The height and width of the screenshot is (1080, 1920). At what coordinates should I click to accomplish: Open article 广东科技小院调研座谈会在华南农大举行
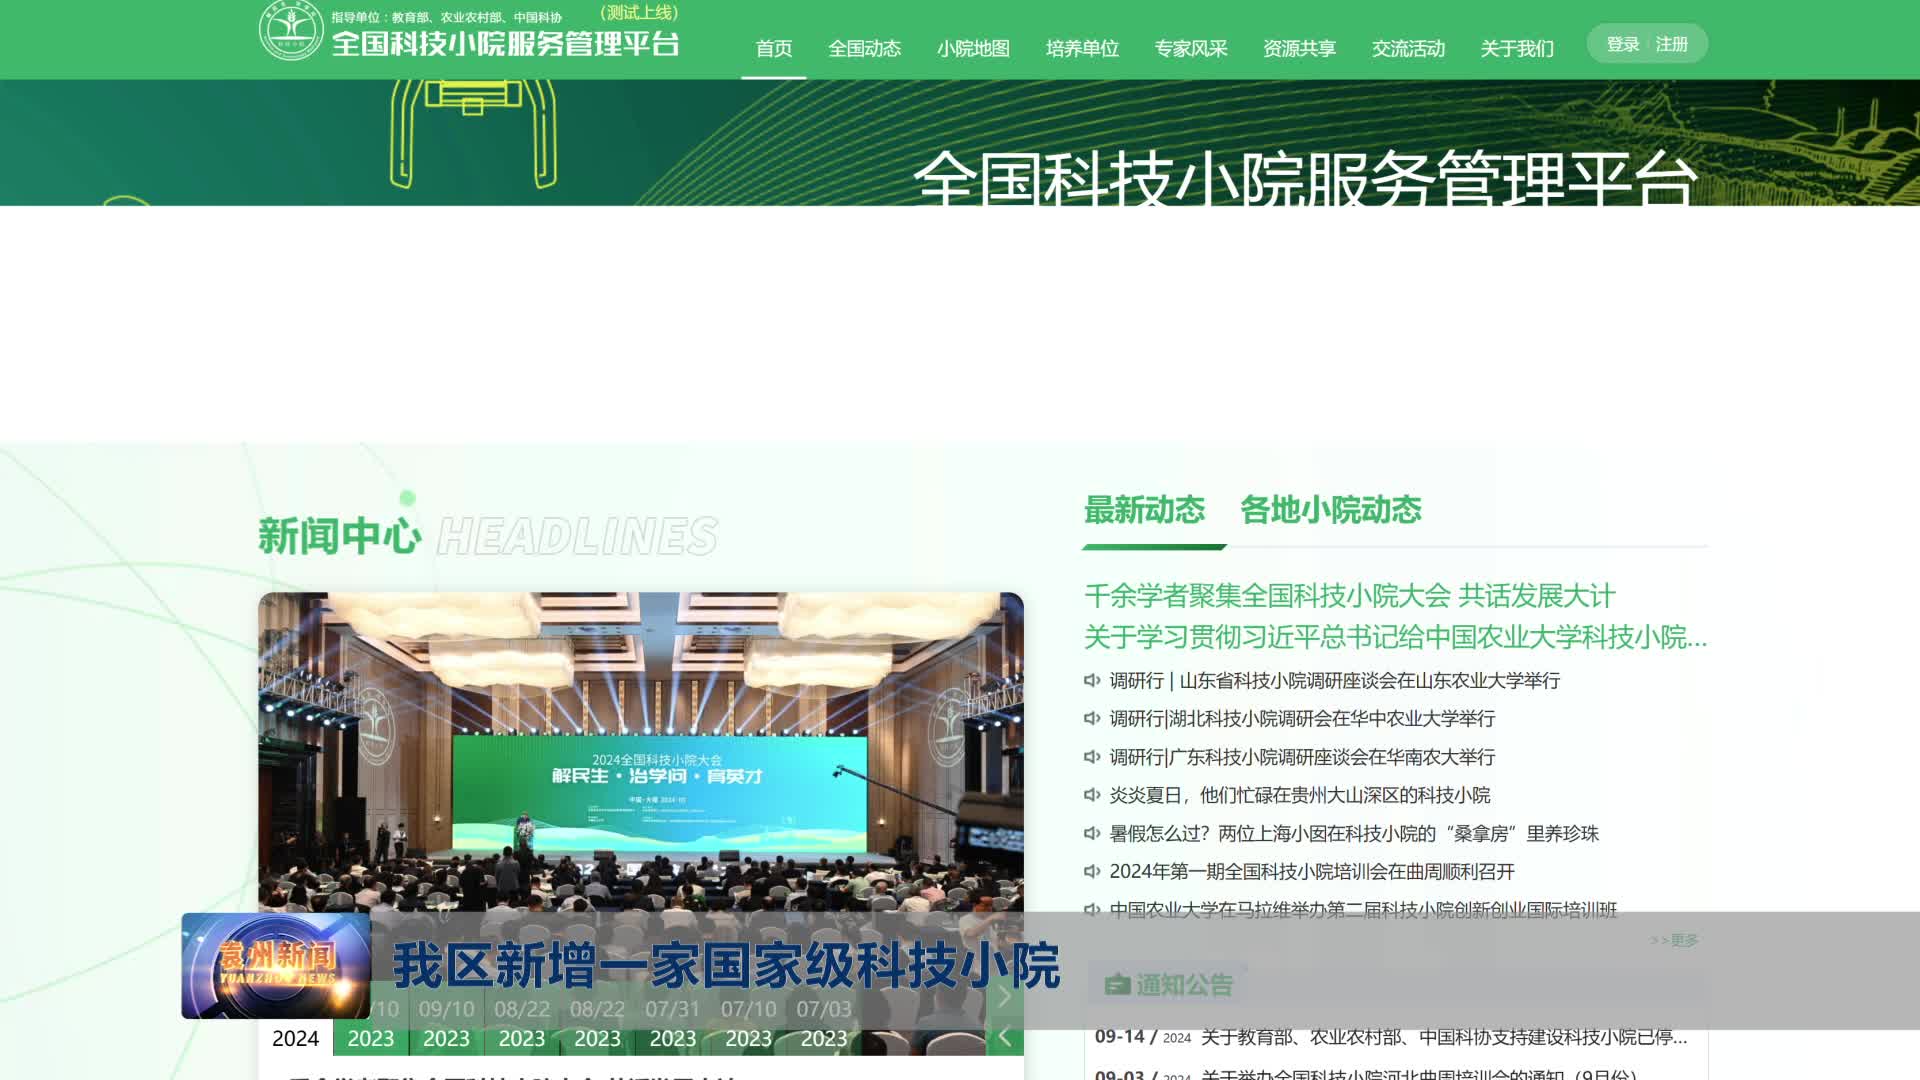pyautogui.click(x=1302, y=757)
